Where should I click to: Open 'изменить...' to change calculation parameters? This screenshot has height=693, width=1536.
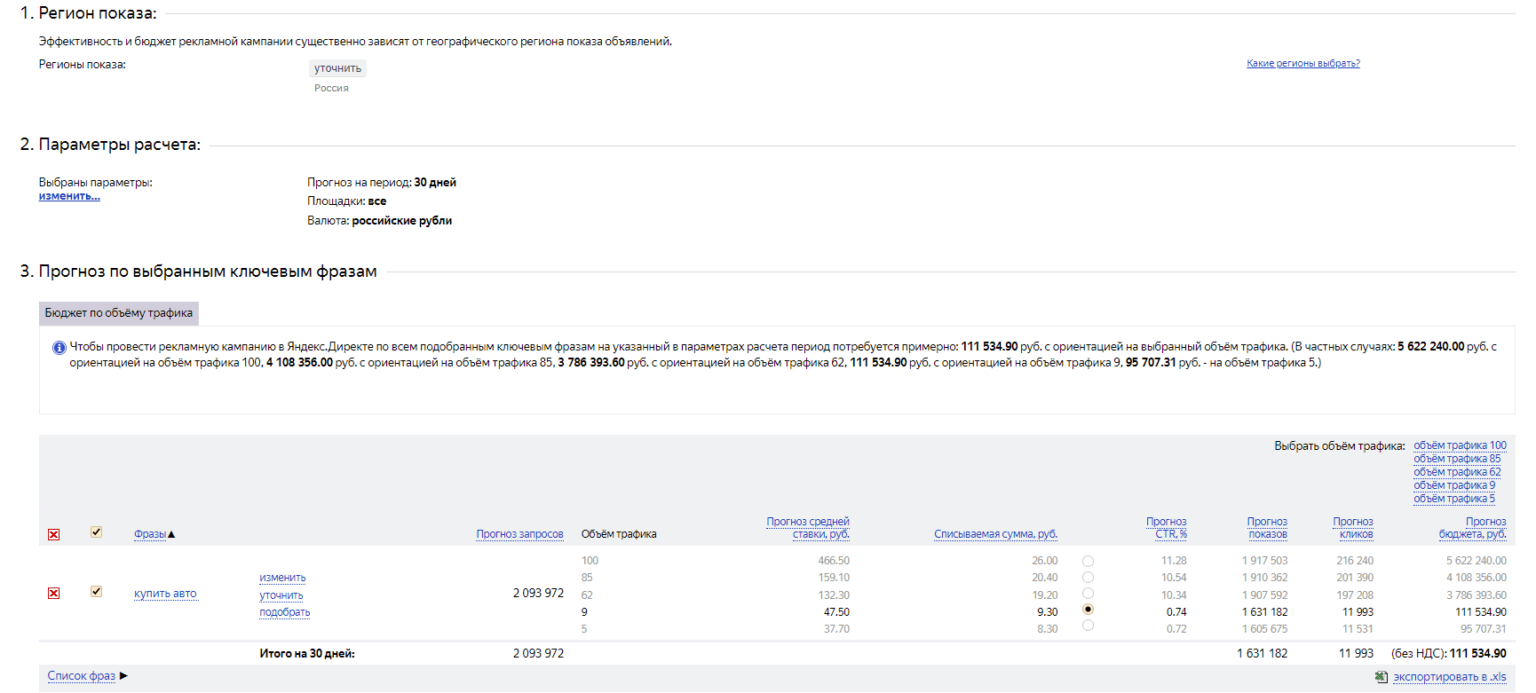(x=69, y=196)
